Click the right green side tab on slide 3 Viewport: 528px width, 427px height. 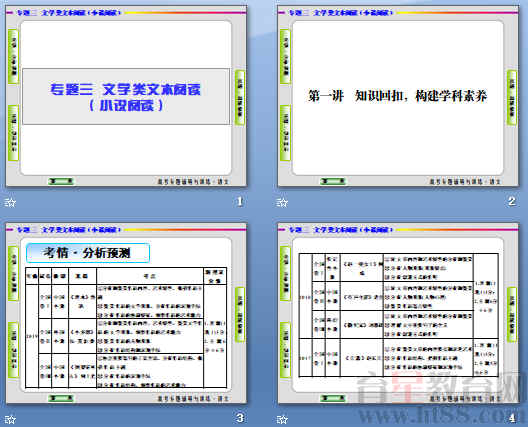pos(240,315)
